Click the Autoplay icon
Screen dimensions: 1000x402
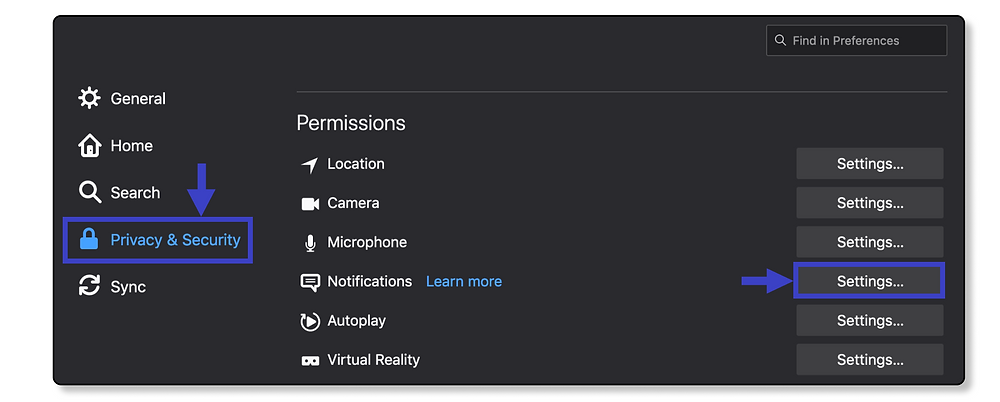tap(310, 321)
